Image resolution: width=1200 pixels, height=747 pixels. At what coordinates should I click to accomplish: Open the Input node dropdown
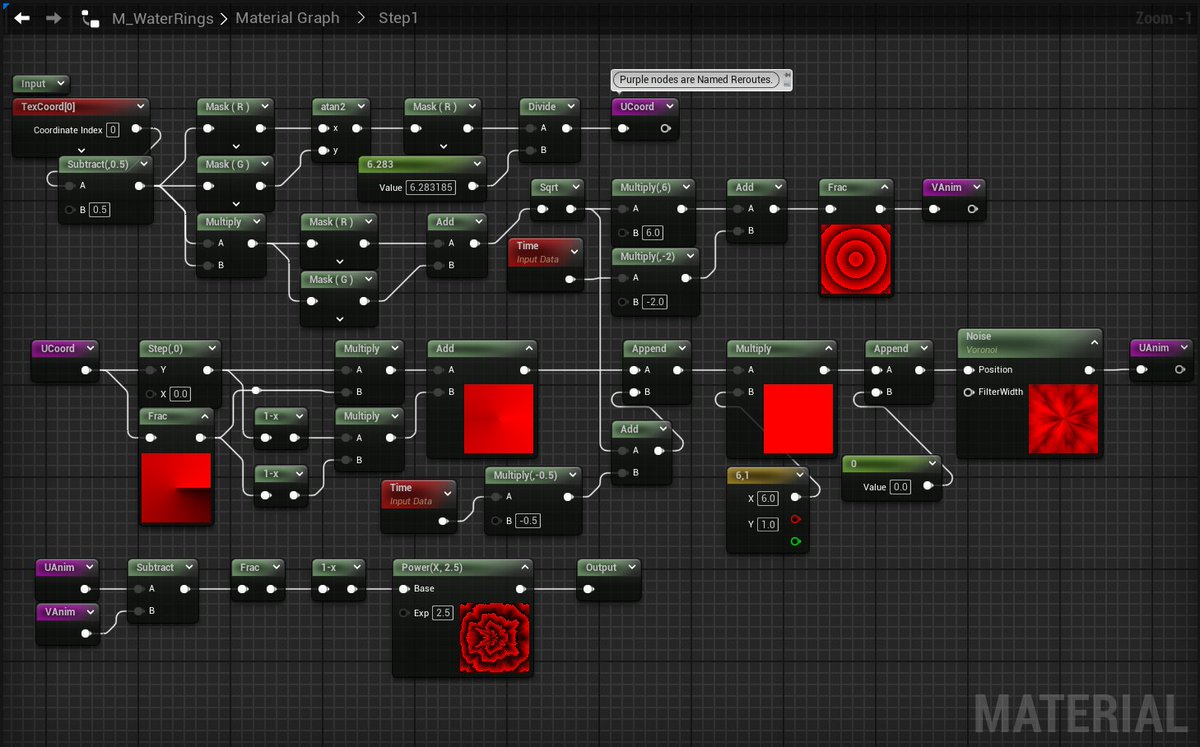(x=59, y=84)
